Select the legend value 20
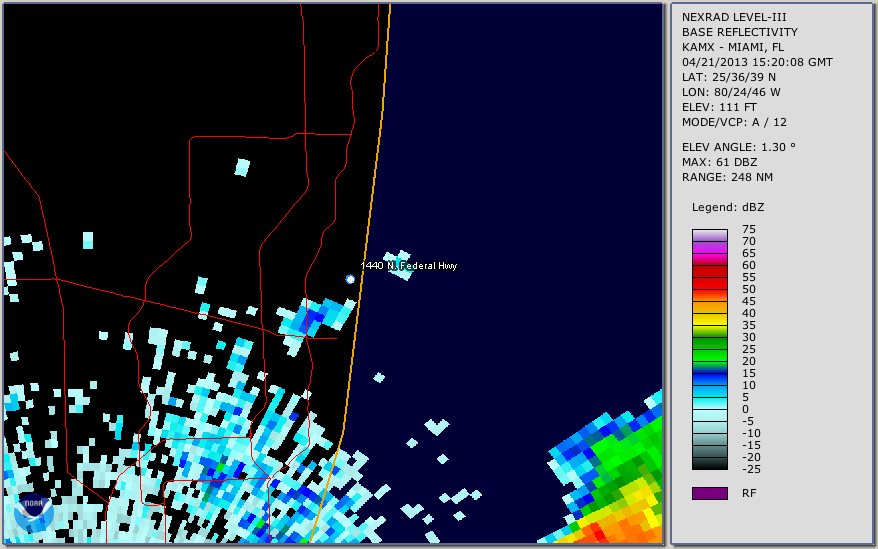The width and height of the screenshot is (878, 549). coord(749,361)
